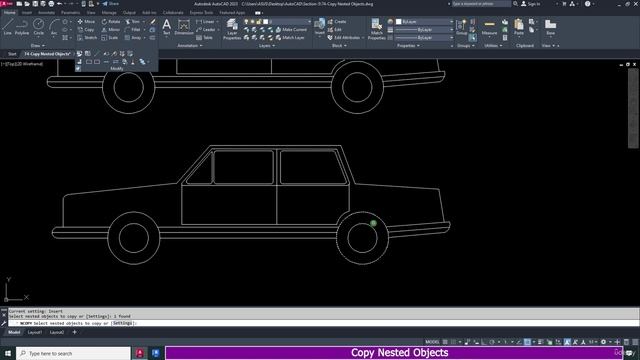Insert a Table from Annotation panel
This screenshot has width=640, height=360.
pos(204,38)
